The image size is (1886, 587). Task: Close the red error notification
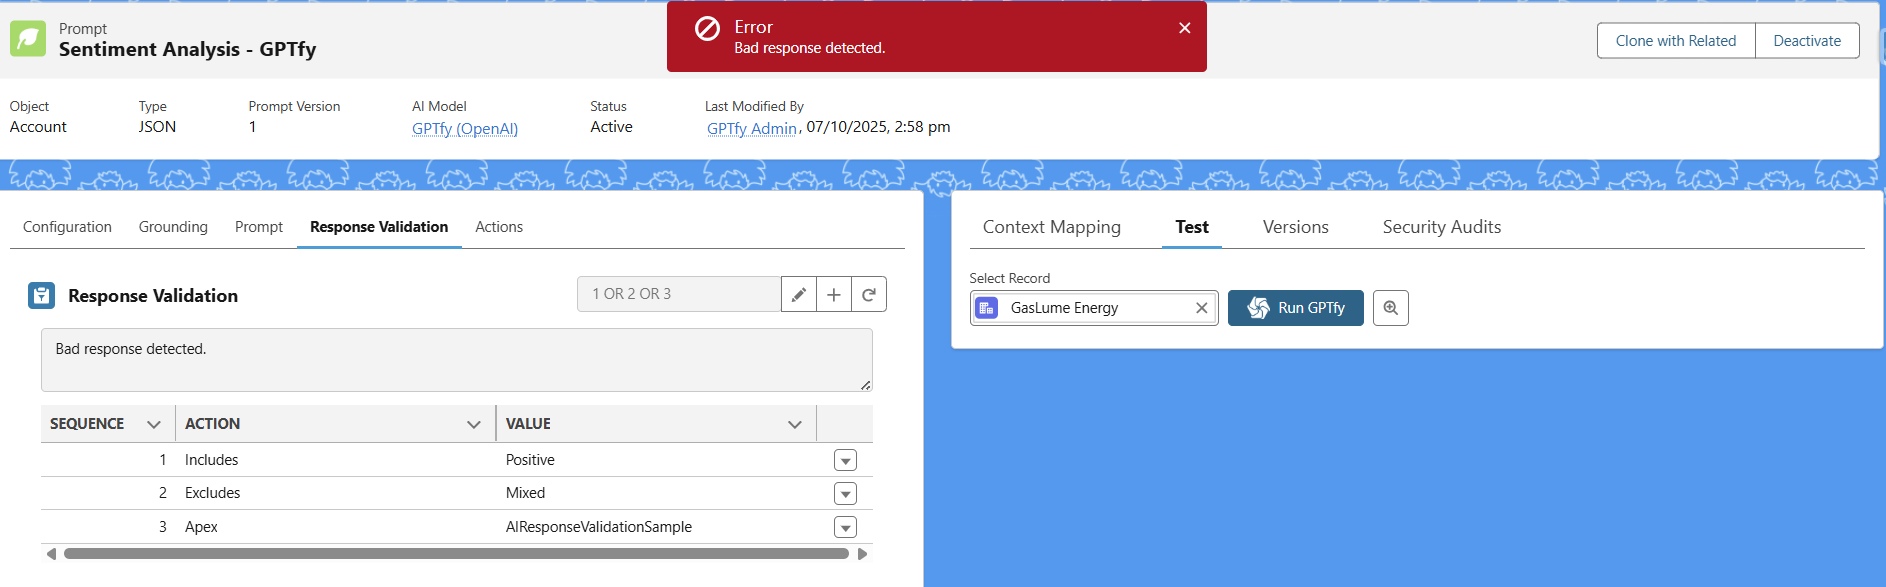click(1184, 28)
